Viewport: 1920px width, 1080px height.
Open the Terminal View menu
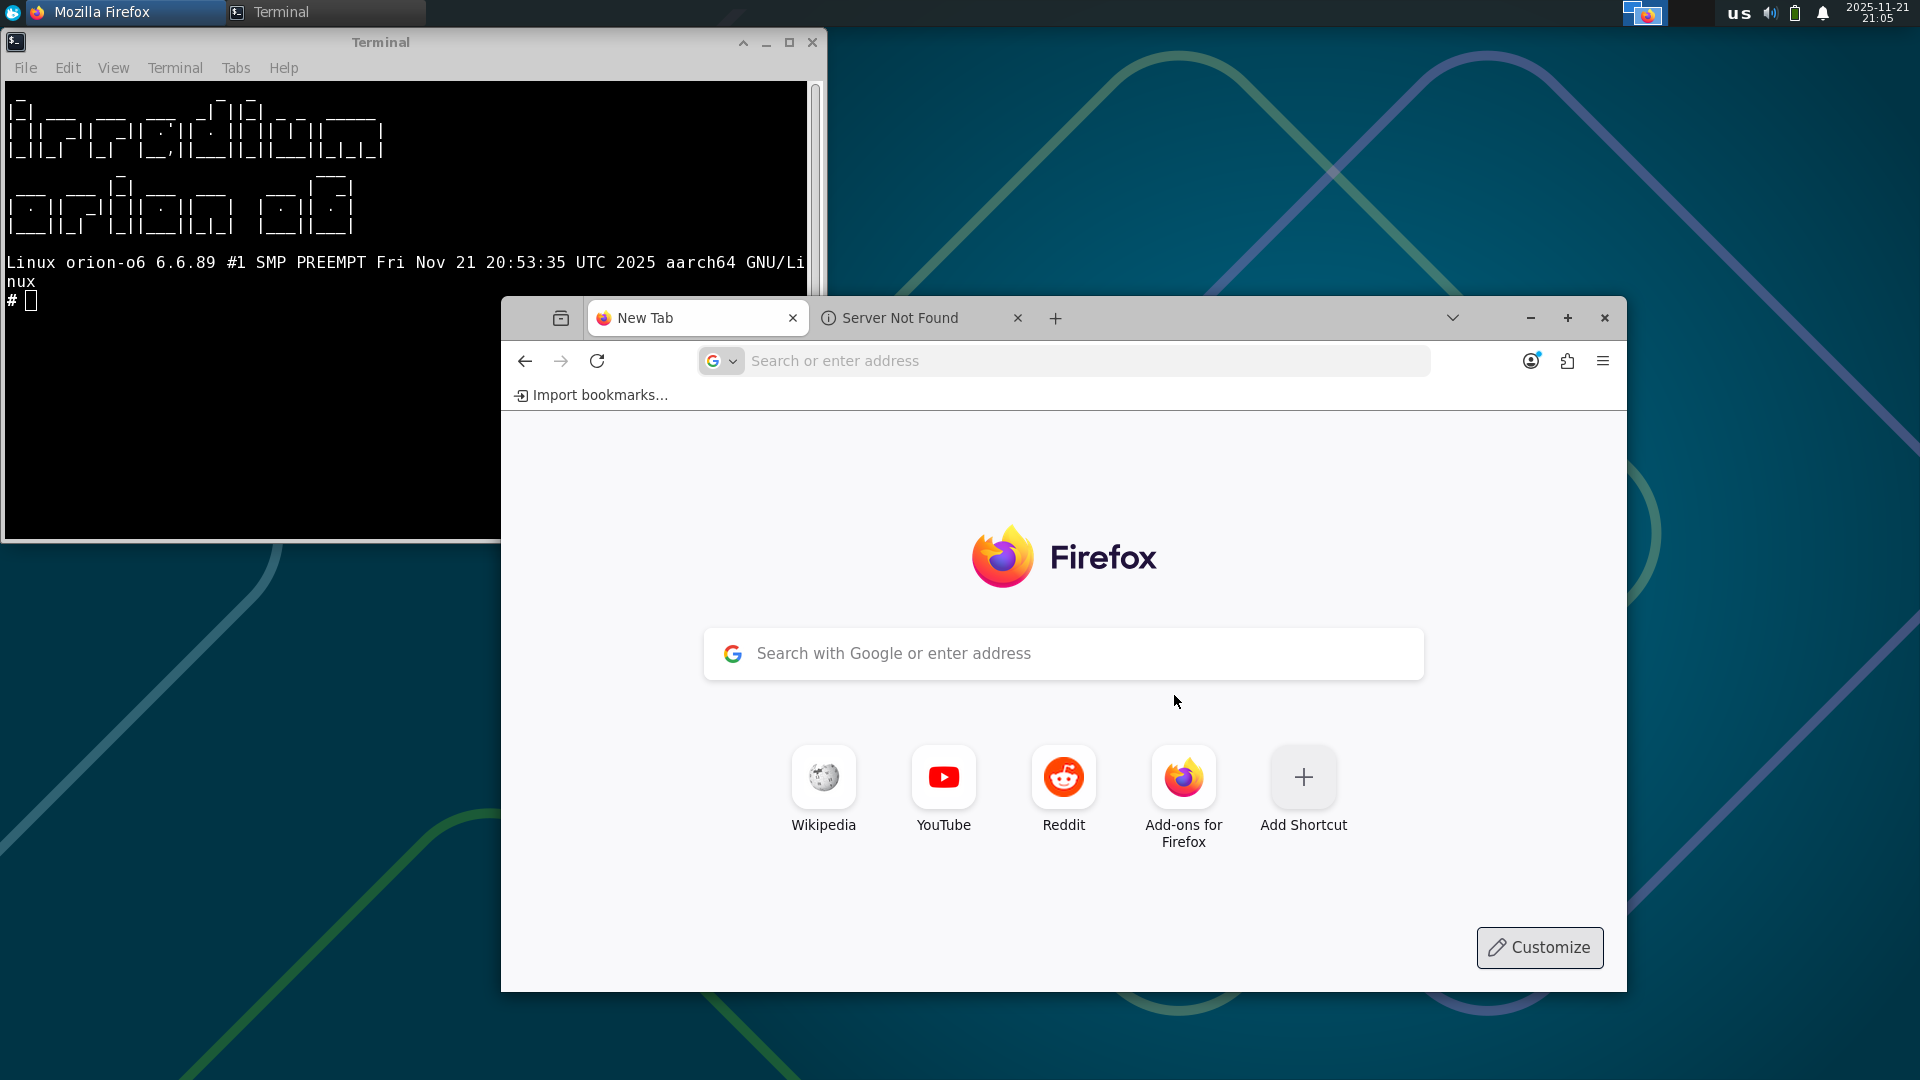tap(114, 68)
